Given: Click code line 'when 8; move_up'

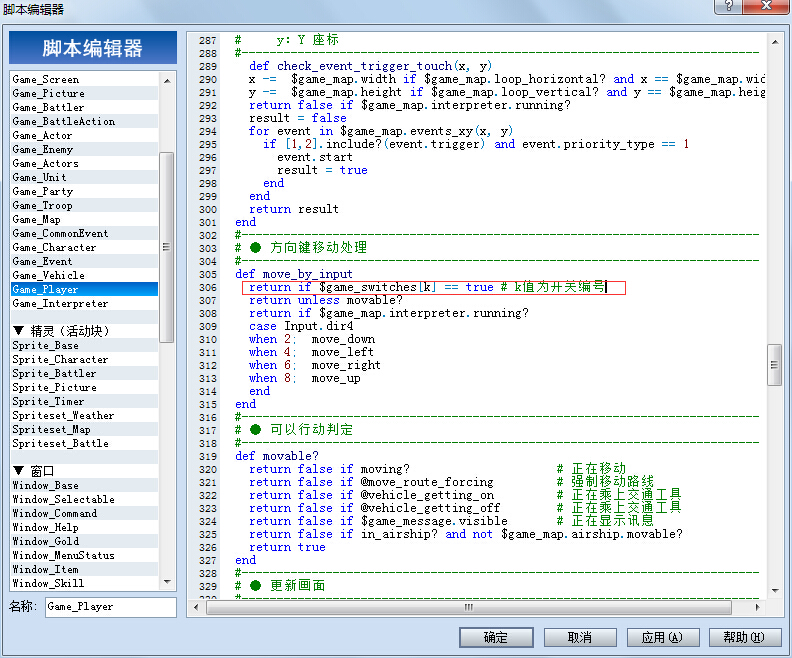Looking at the screenshot, I should pos(305,378).
